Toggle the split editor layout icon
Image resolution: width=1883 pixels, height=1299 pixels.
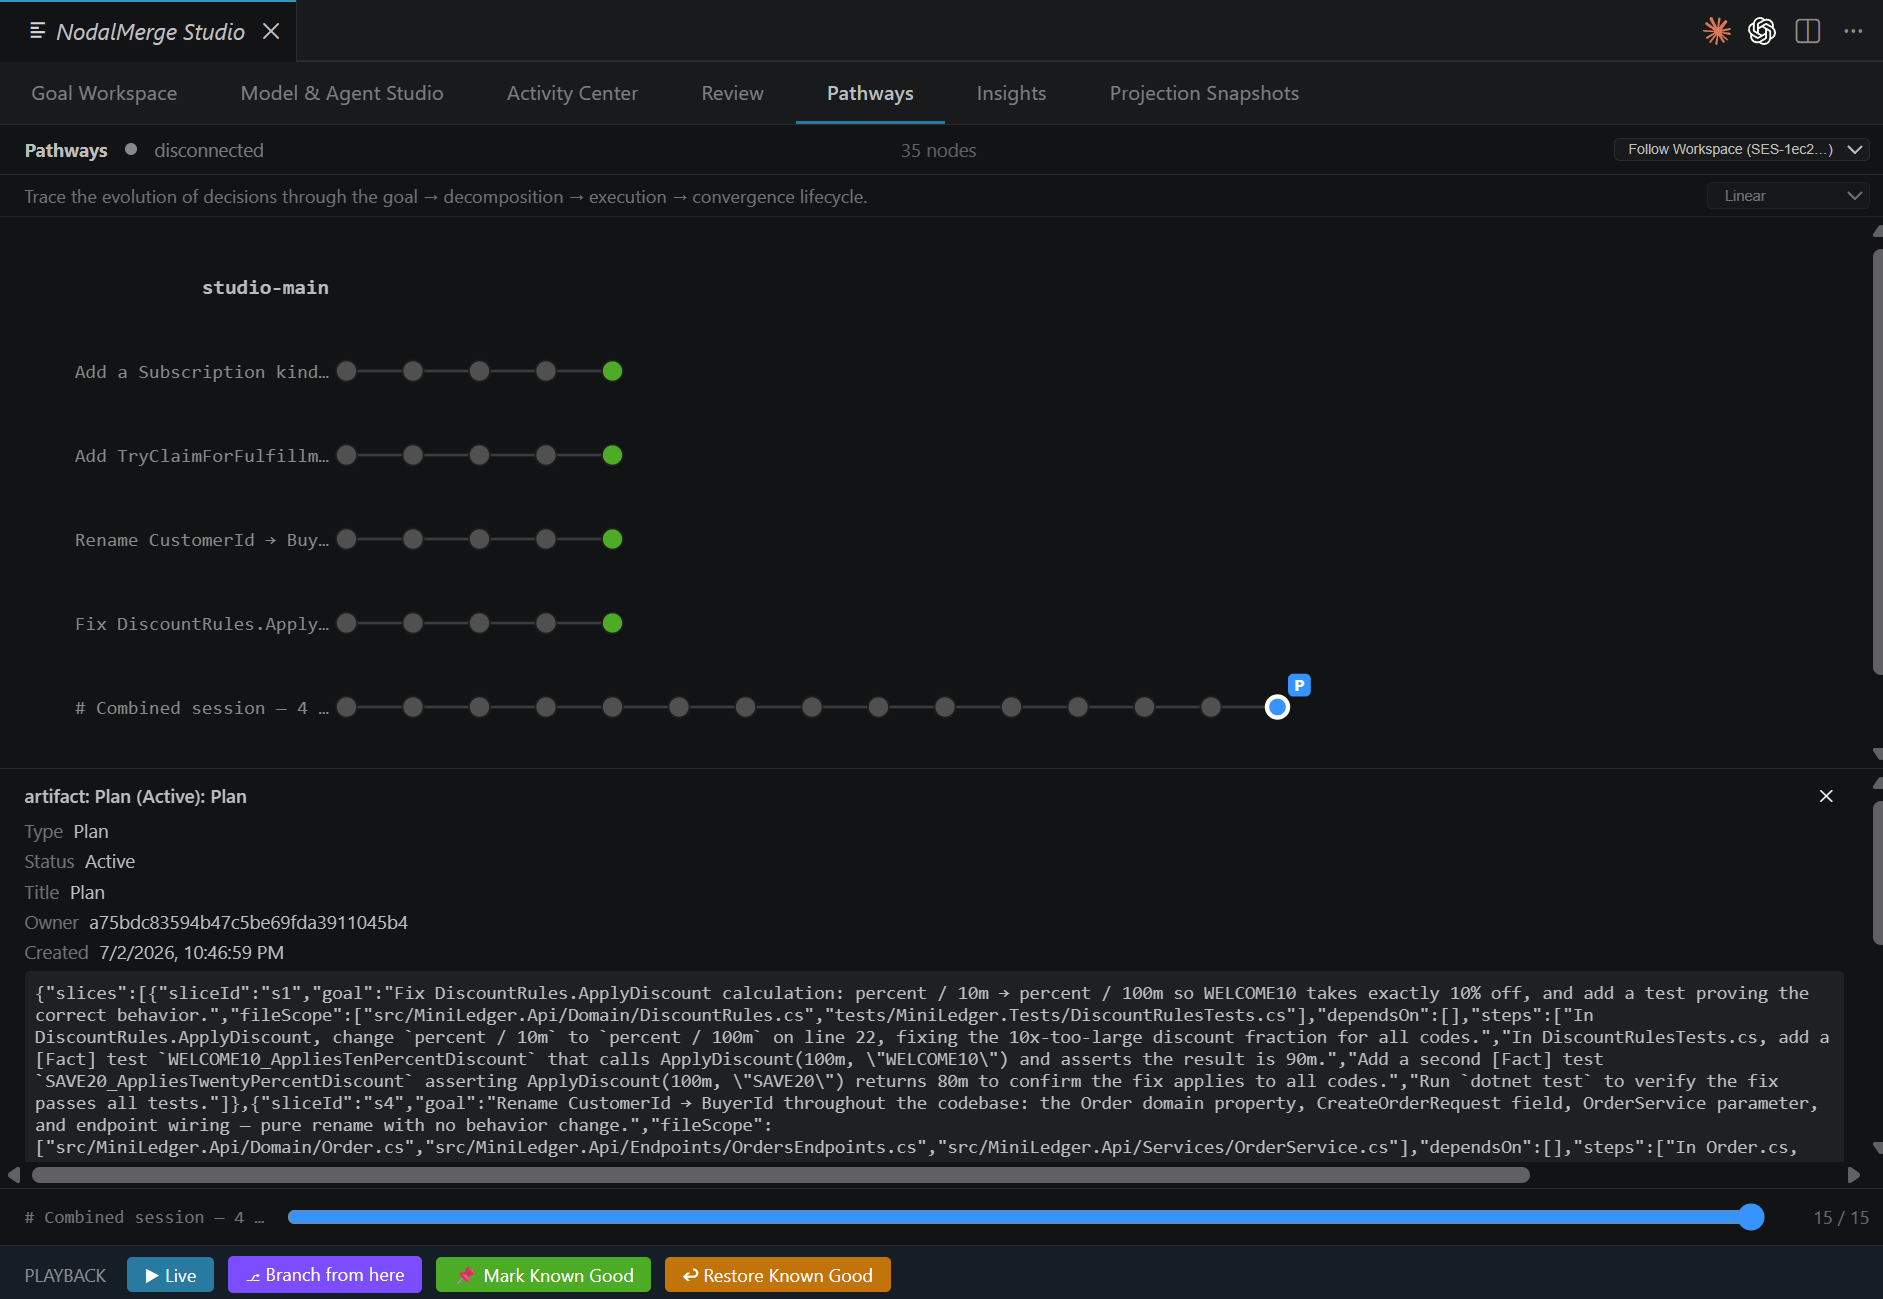1808,31
